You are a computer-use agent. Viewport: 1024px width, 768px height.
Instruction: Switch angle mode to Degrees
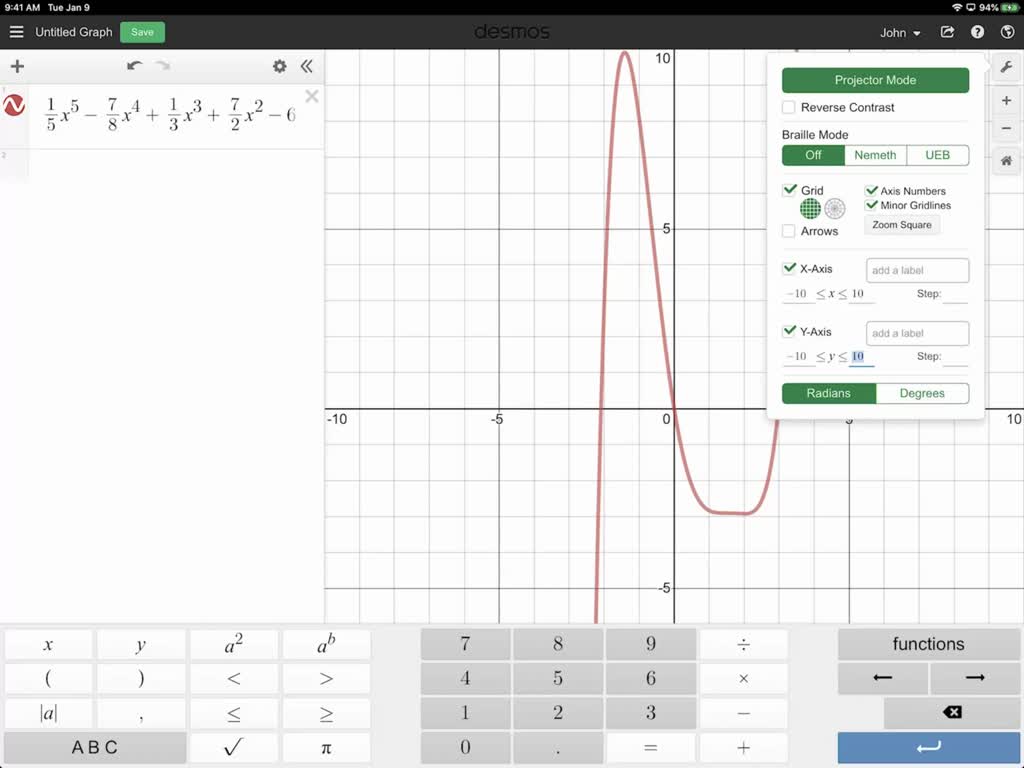click(x=921, y=393)
